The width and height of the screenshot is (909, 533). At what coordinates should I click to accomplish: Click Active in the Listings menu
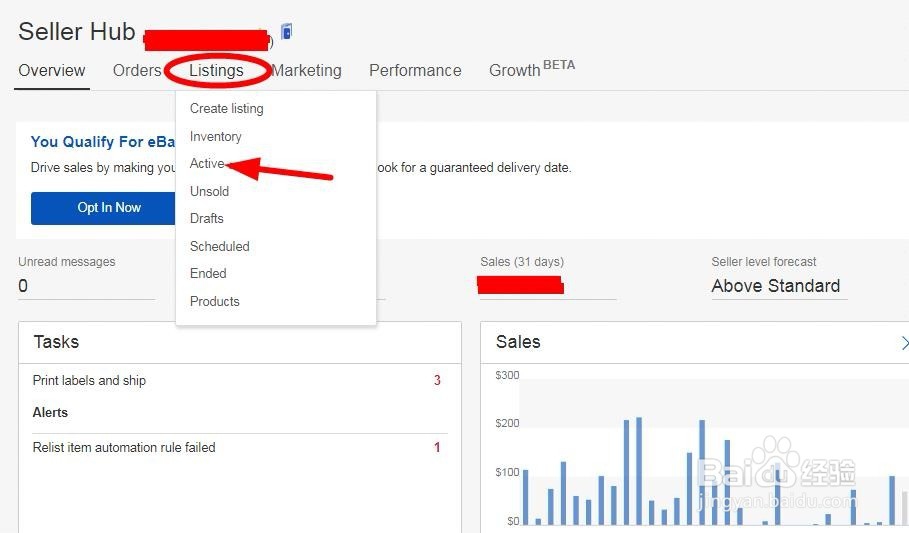coord(208,164)
